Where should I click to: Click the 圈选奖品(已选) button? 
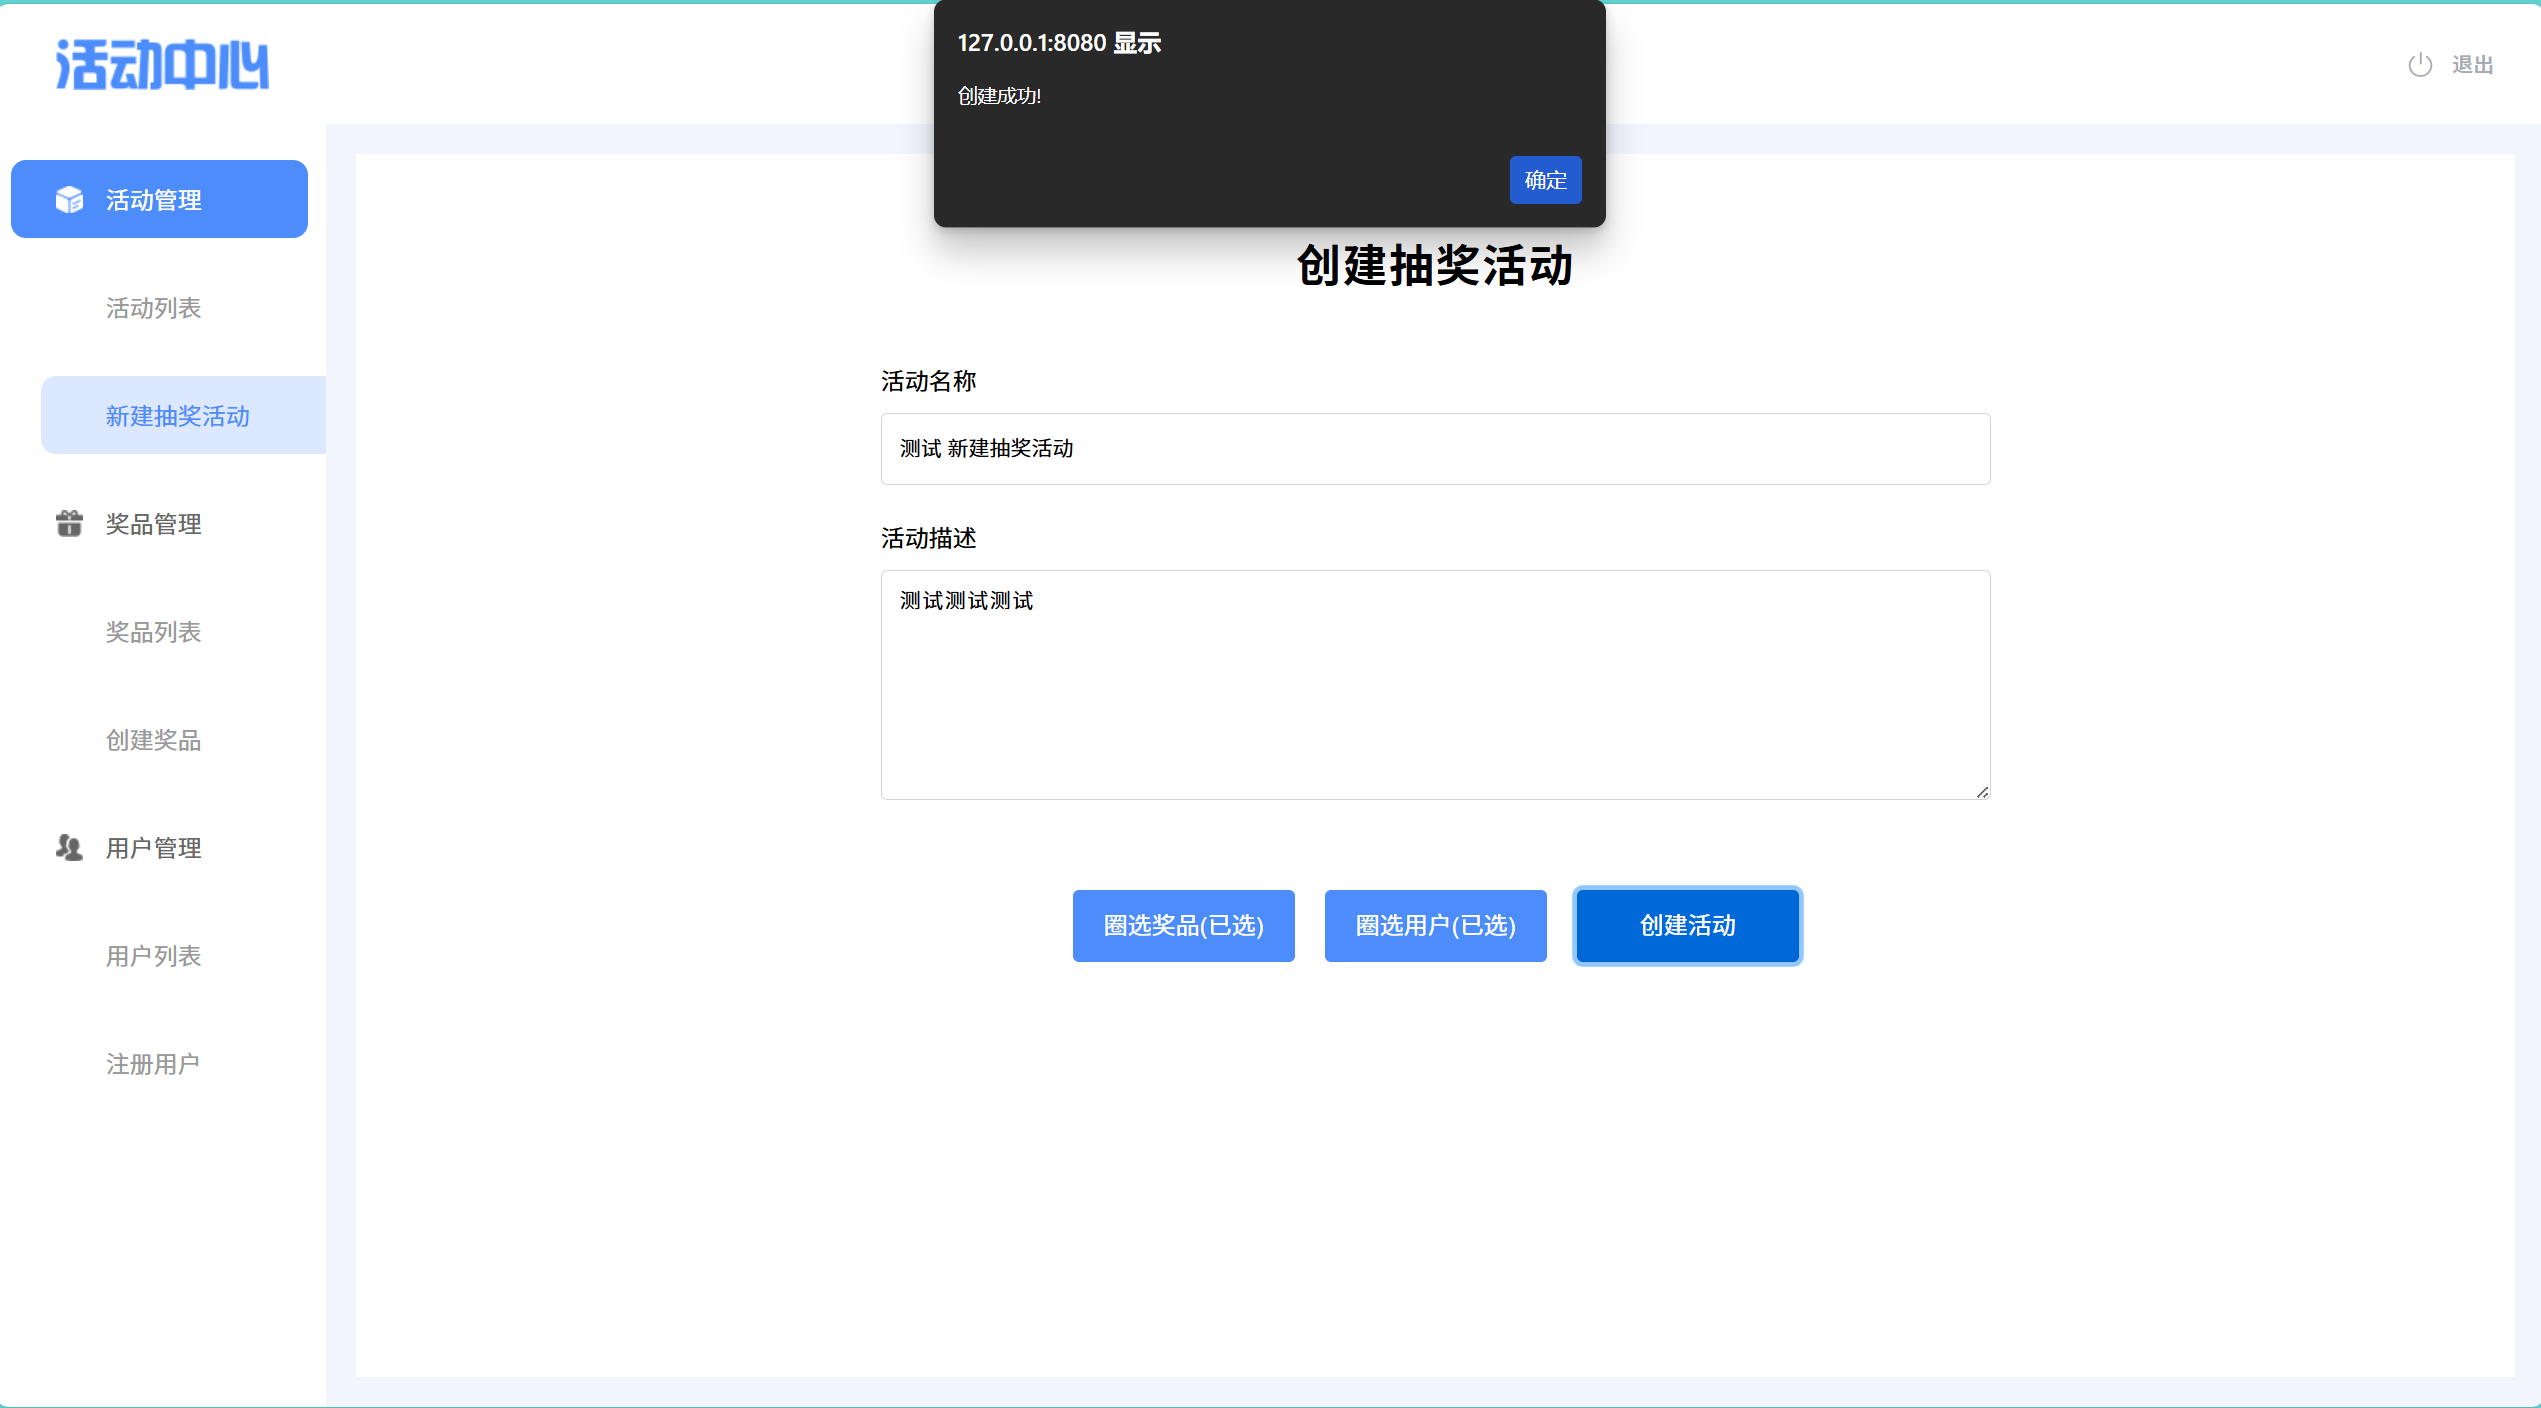pos(1183,925)
